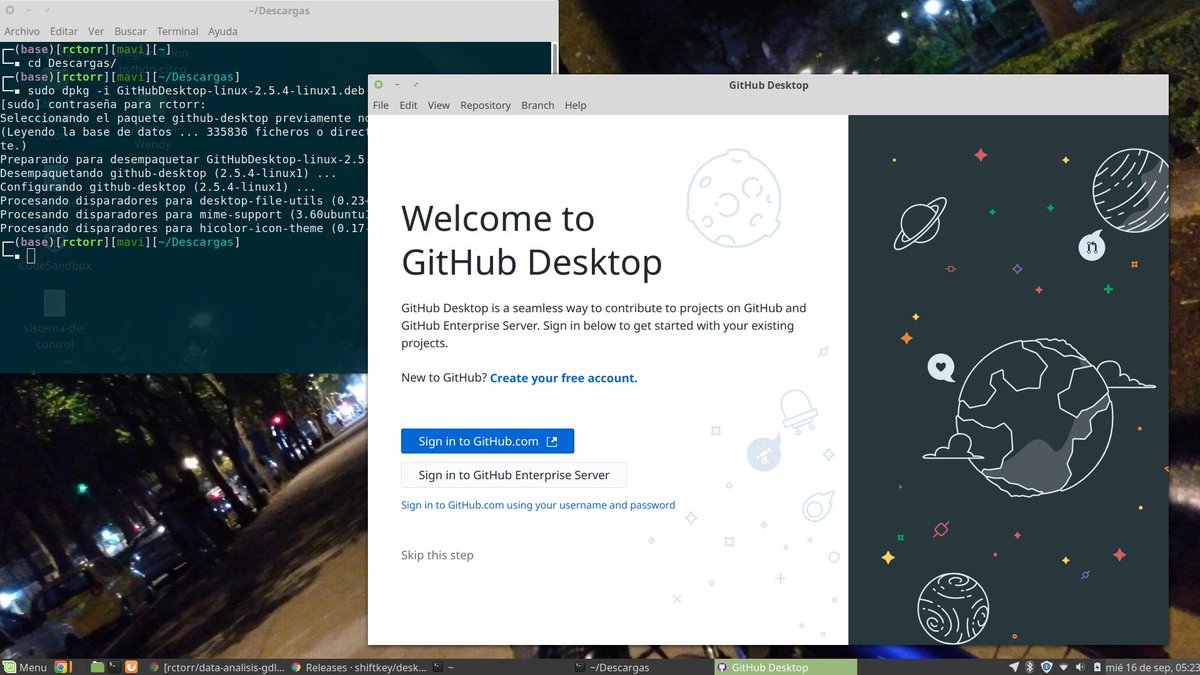Viewport: 1200px width, 675px height.
Task: Click Sign in to GitHub Enterprise Server
Action: (x=513, y=475)
